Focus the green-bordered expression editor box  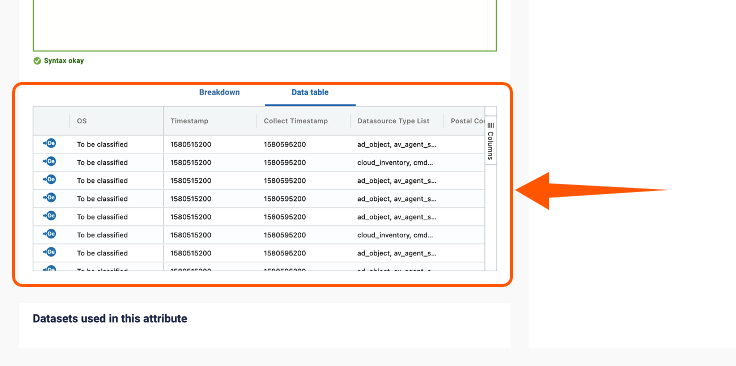pyautogui.click(x=265, y=25)
